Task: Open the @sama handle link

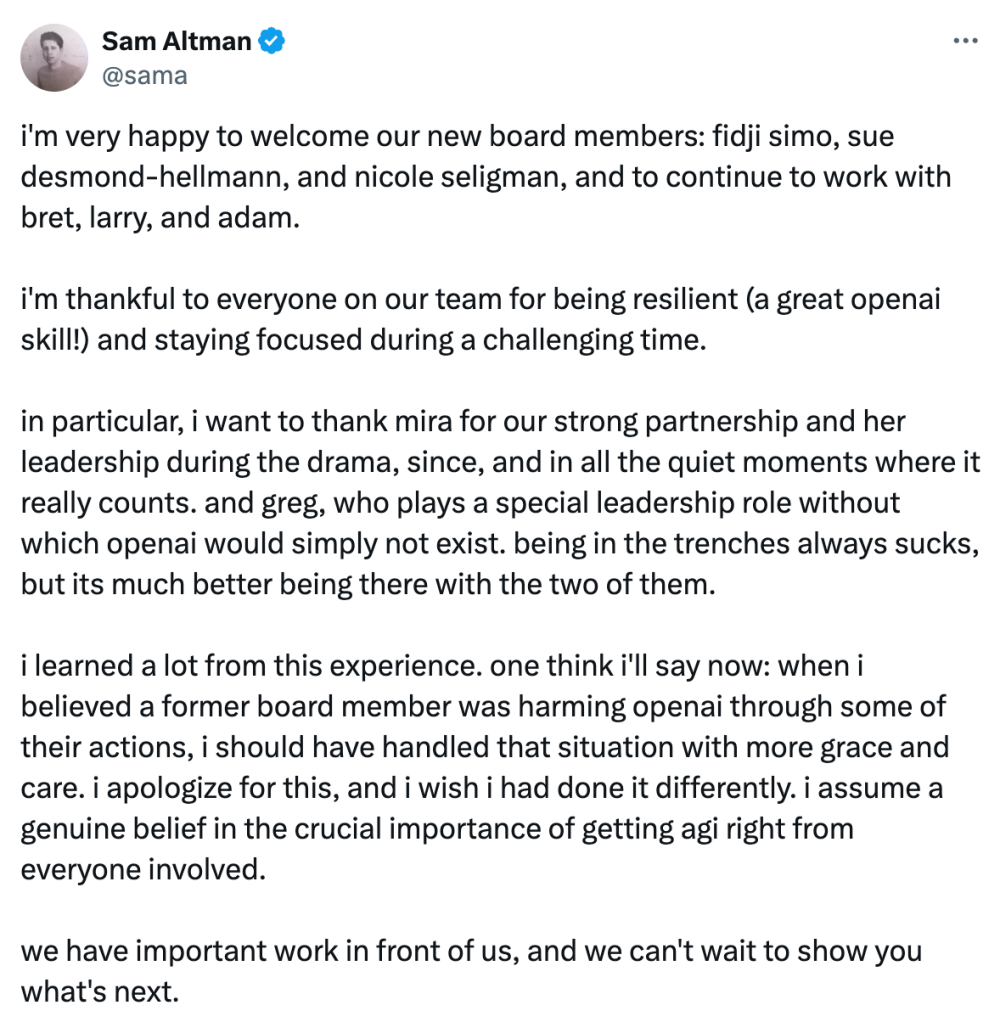Action: [145, 76]
